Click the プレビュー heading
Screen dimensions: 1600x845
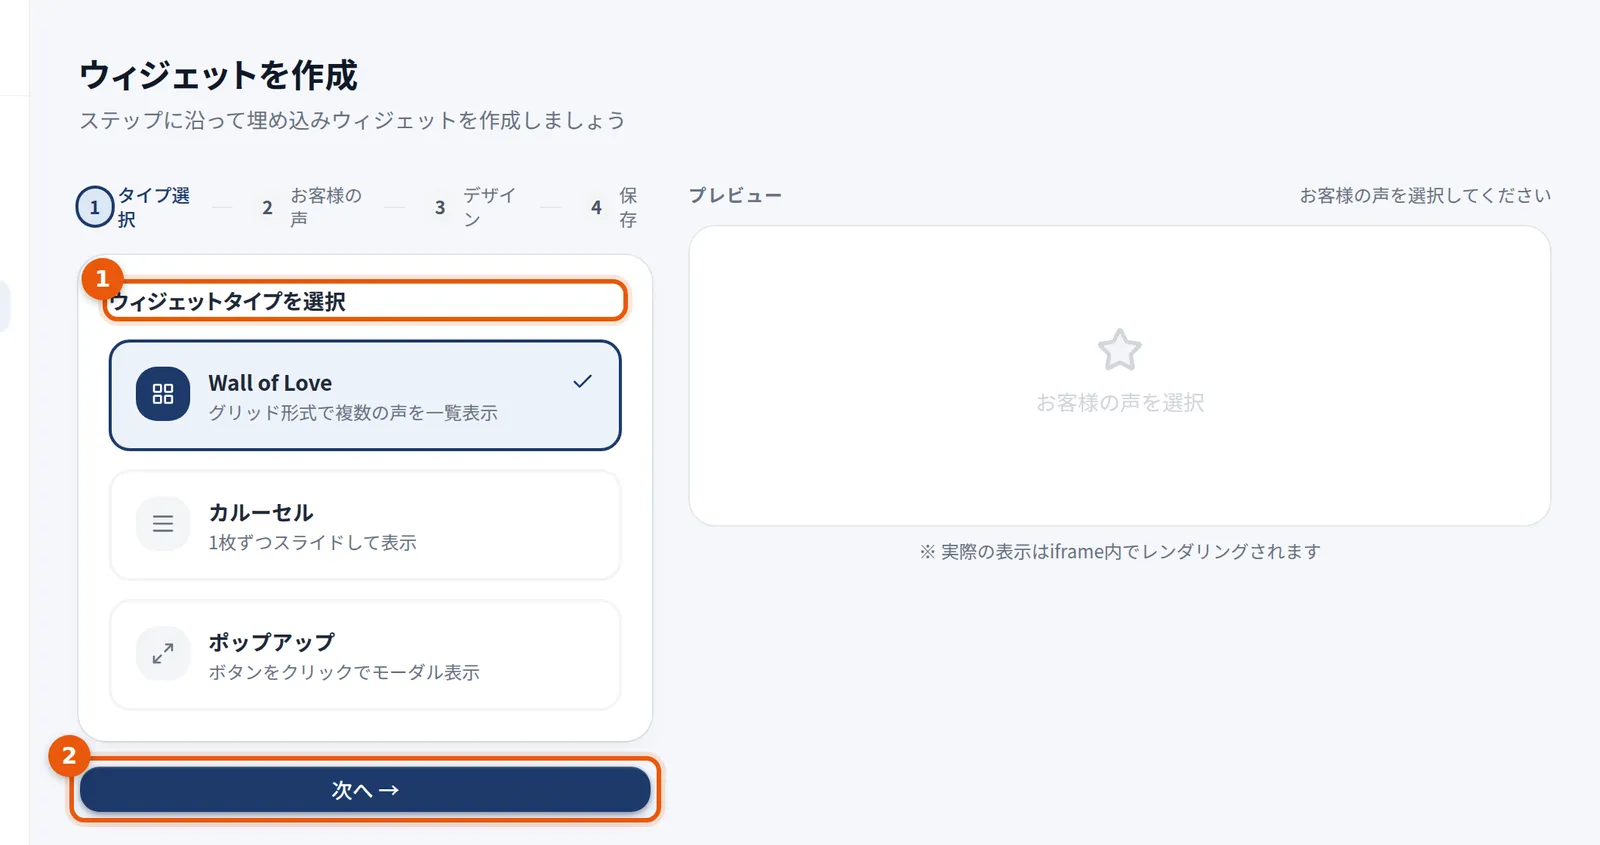(735, 196)
